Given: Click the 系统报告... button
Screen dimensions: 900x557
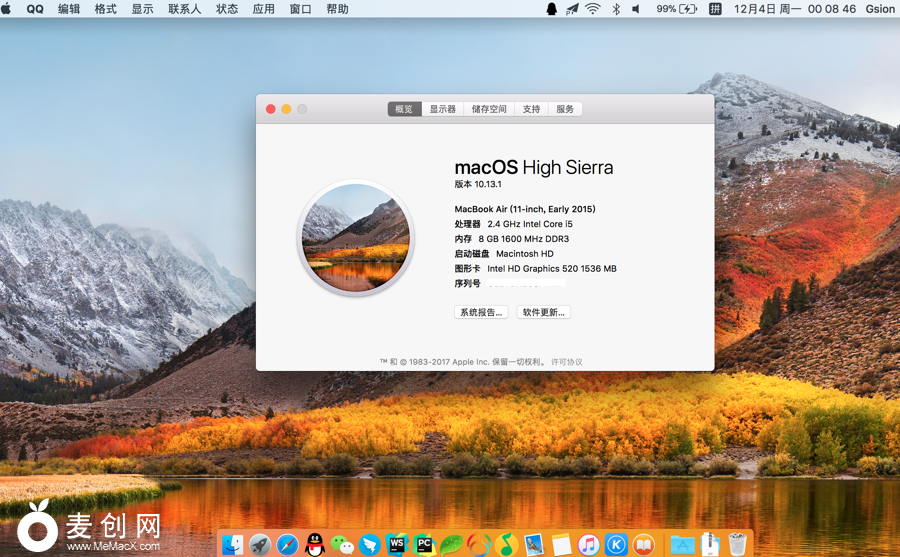Looking at the screenshot, I should point(481,312).
